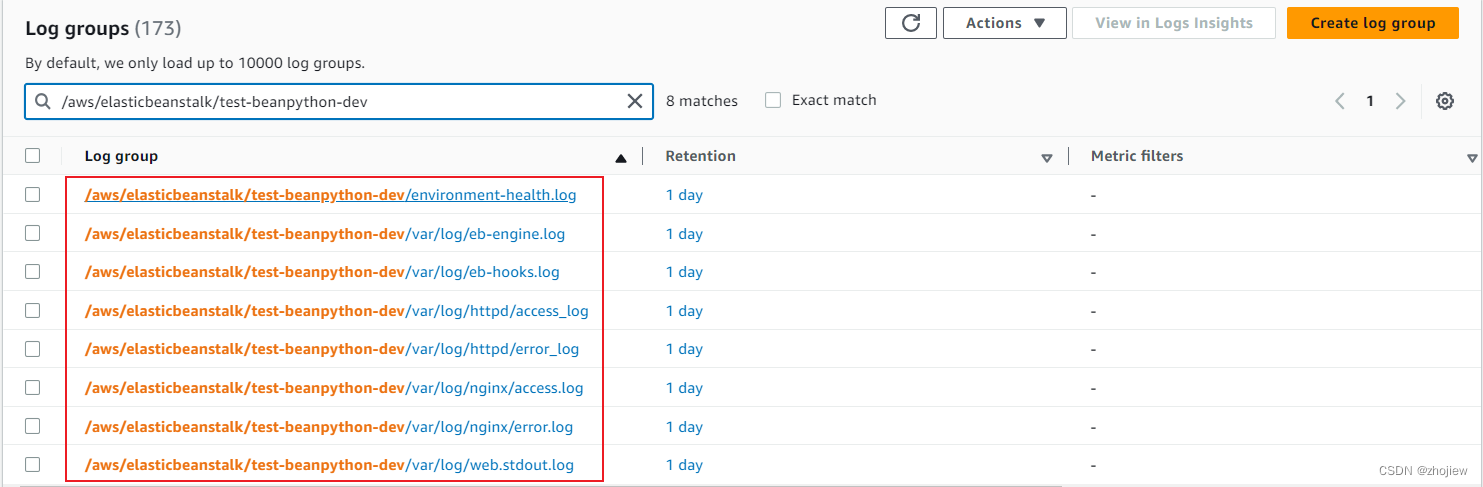Open the /var/log/nginx/access.log log group

tap(334, 388)
